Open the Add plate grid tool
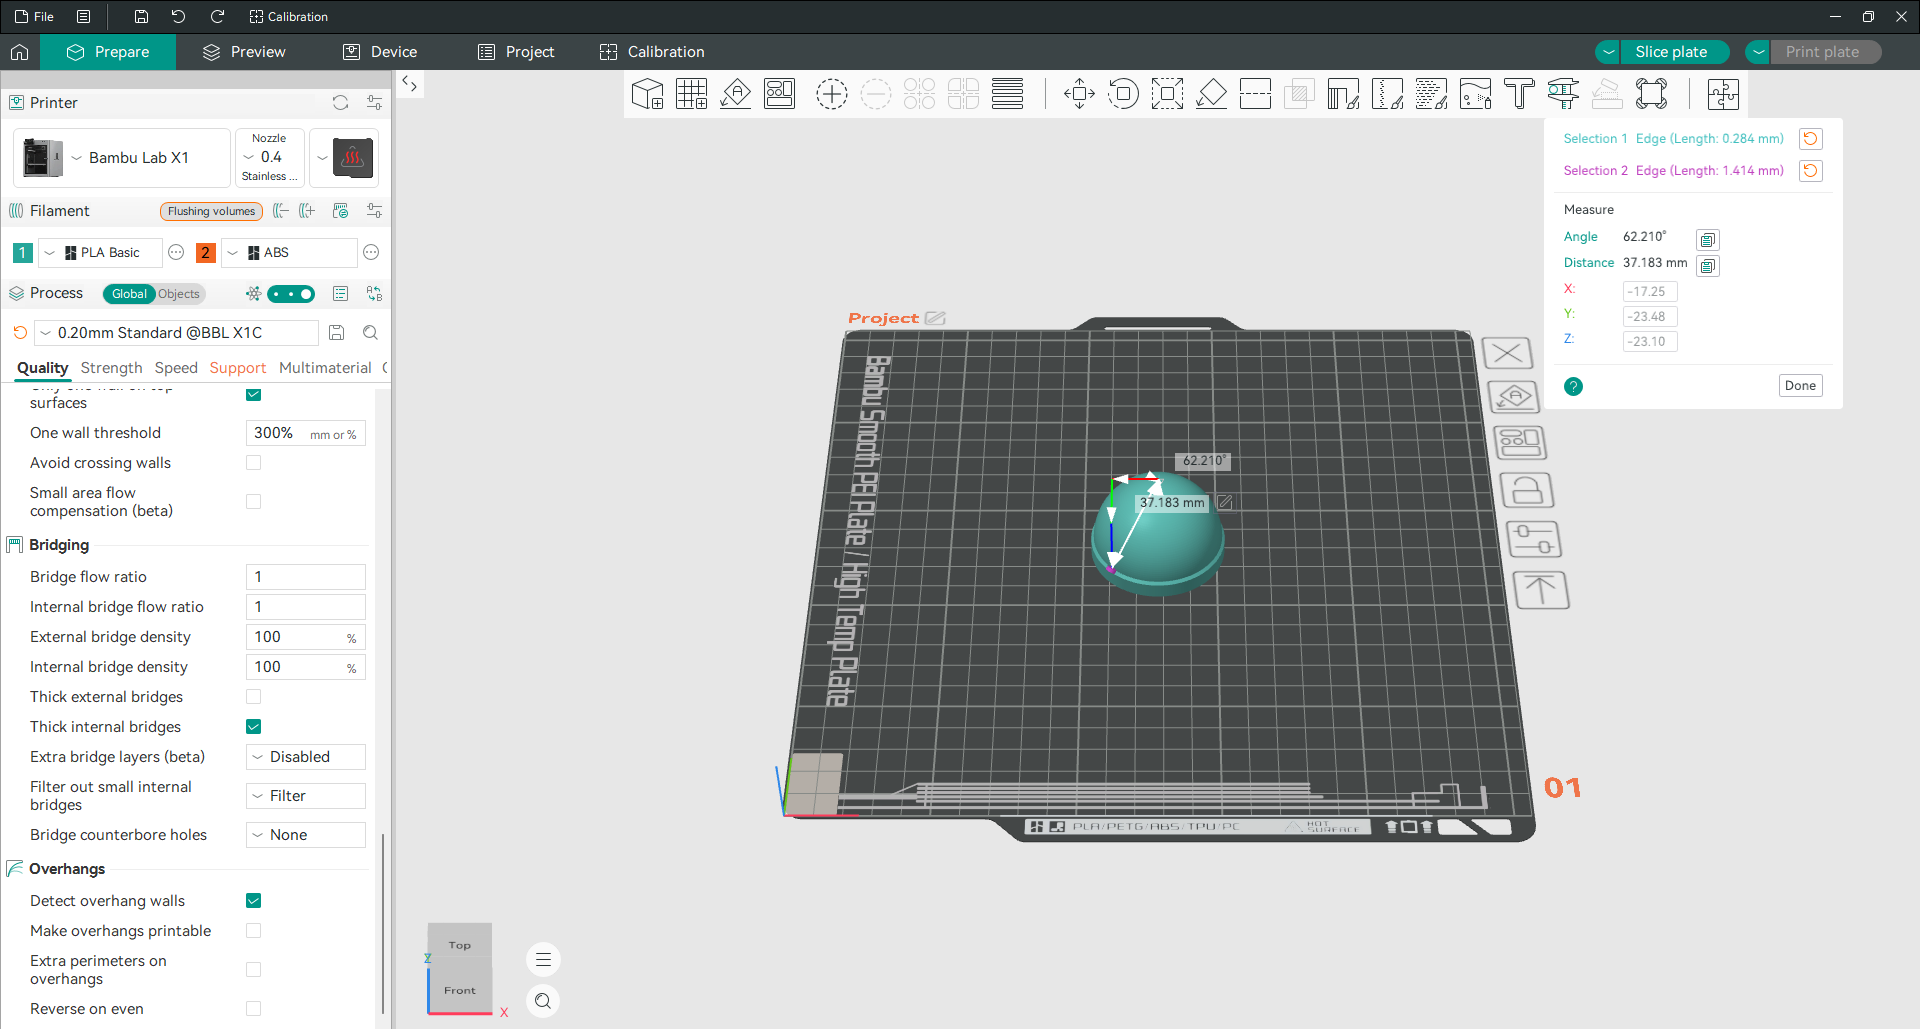This screenshot has width=1920, height=1029. pyautogui.click(x=691, y=94)
